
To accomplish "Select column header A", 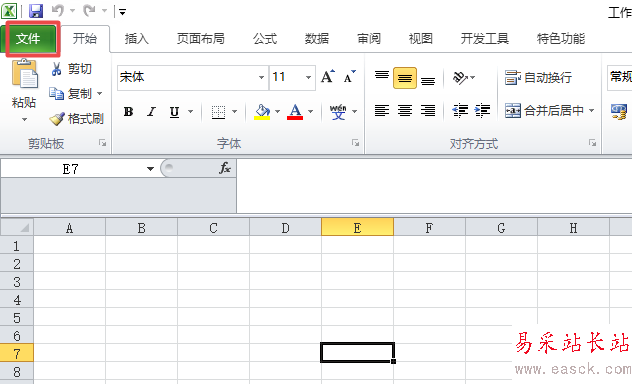I will coord(69,228).
